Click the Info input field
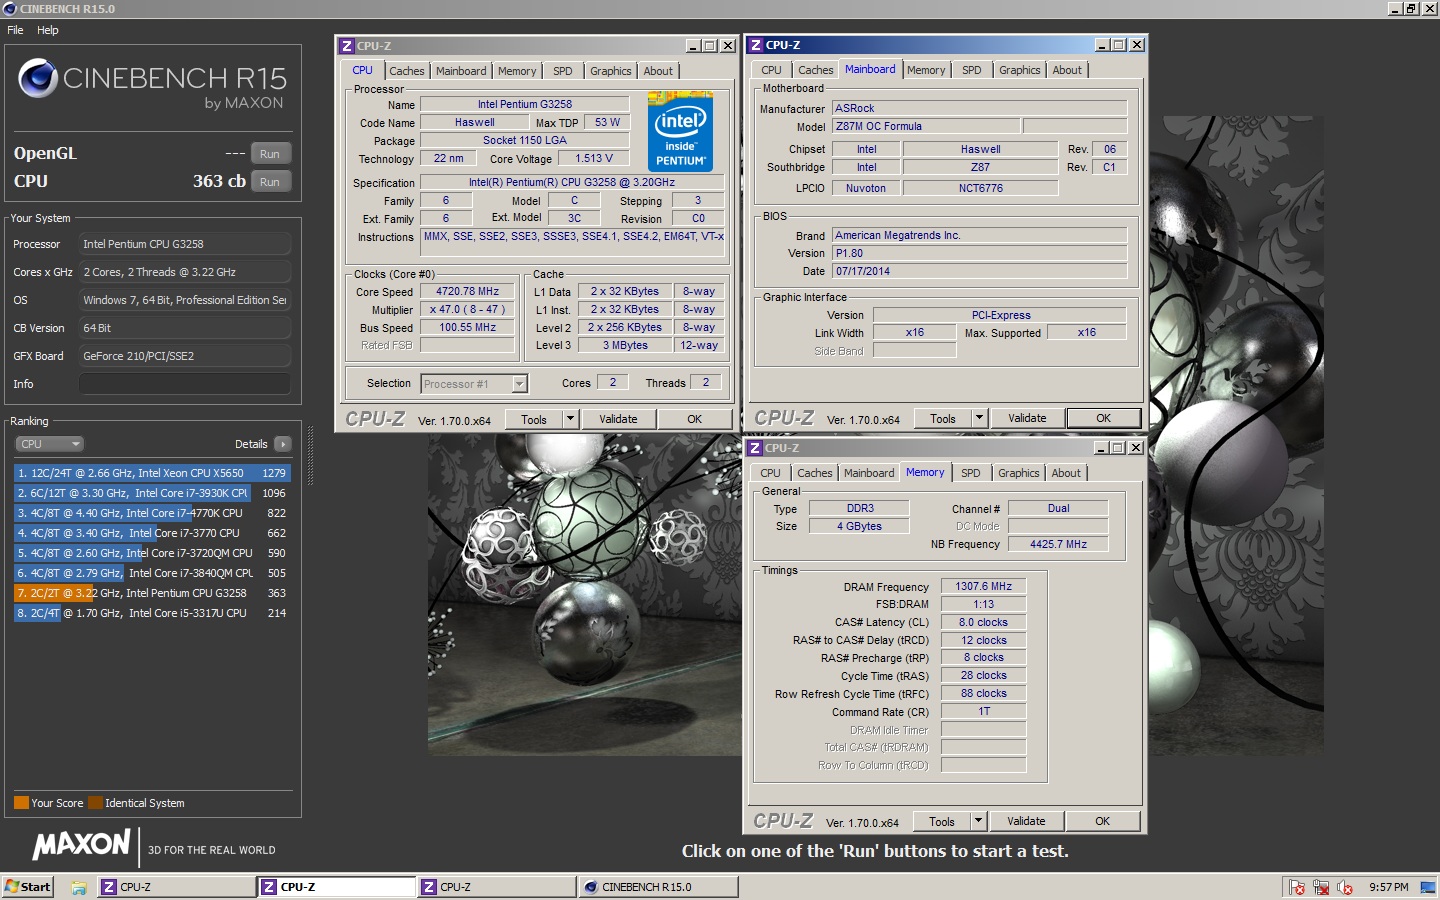 click(185, 384)
